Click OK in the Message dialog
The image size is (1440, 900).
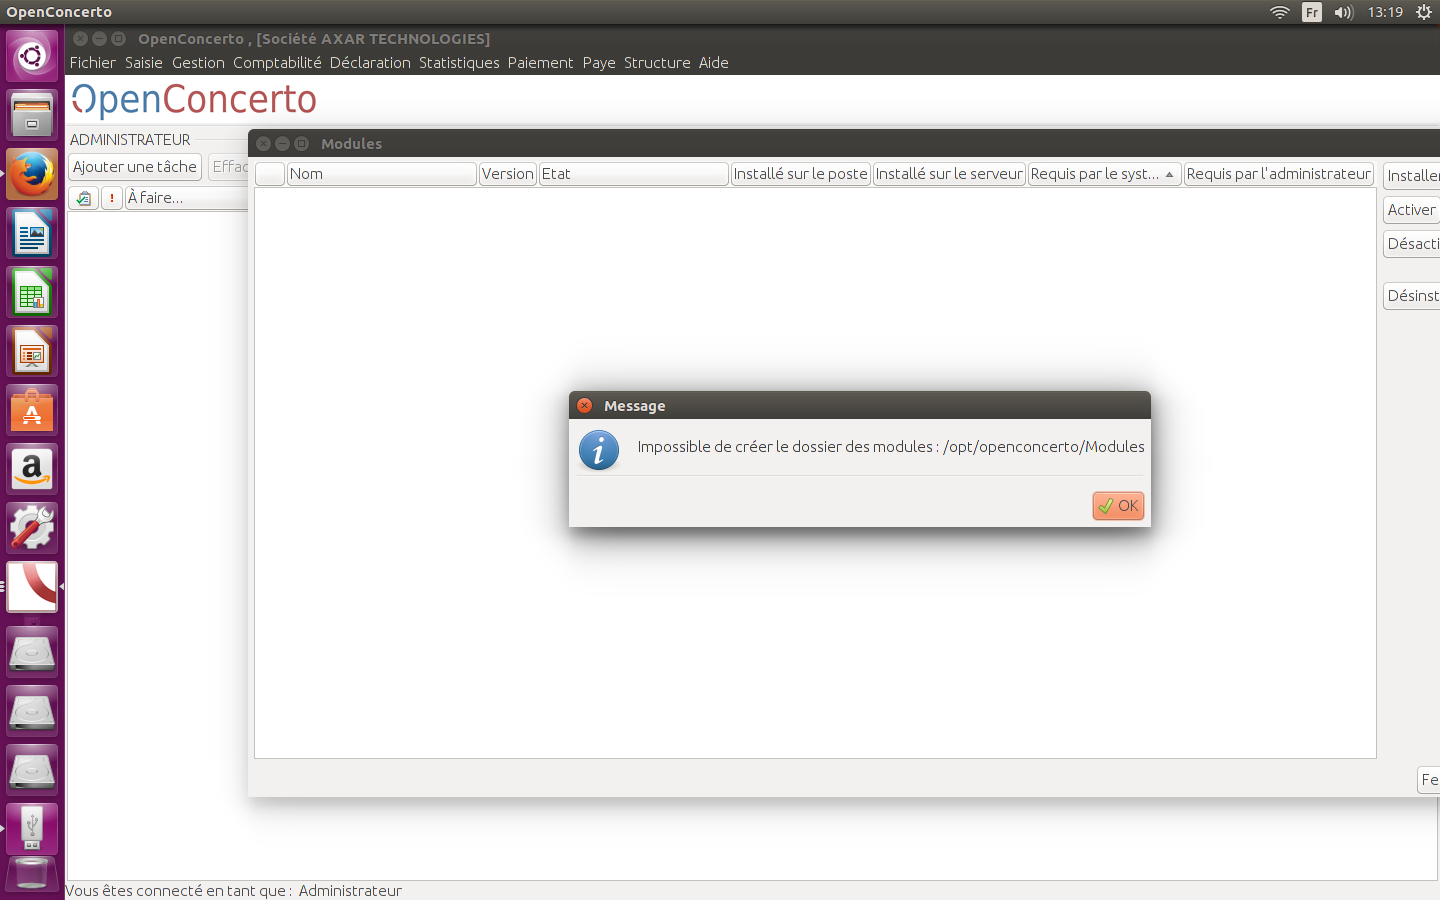[x=1118, y=506]
